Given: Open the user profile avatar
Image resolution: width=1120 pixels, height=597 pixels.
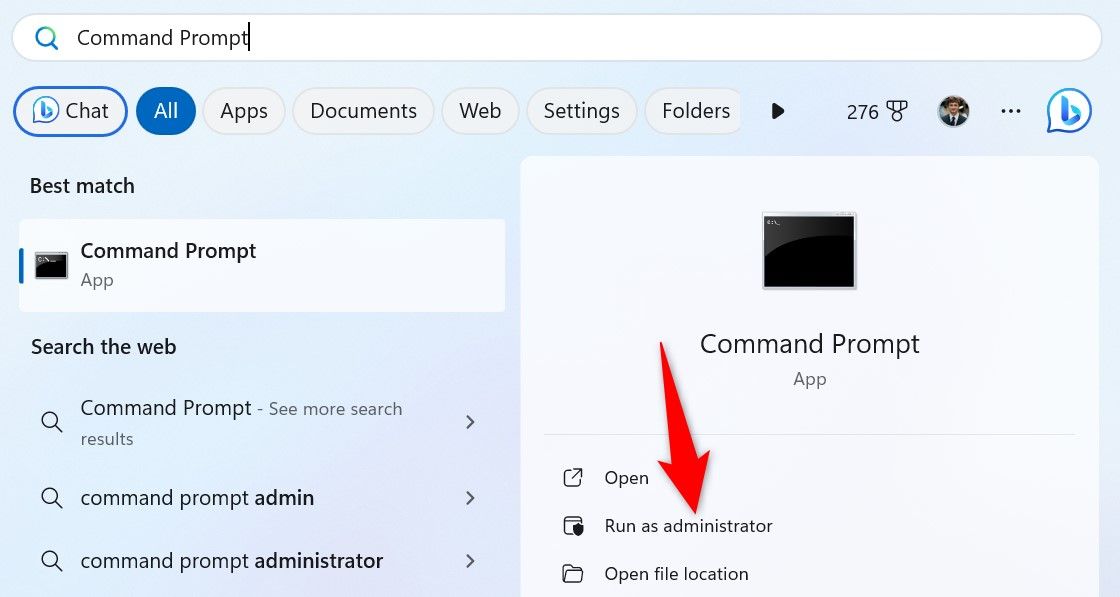Looking at the screenshot, I should pyautogui.click(x=954, y=111).
